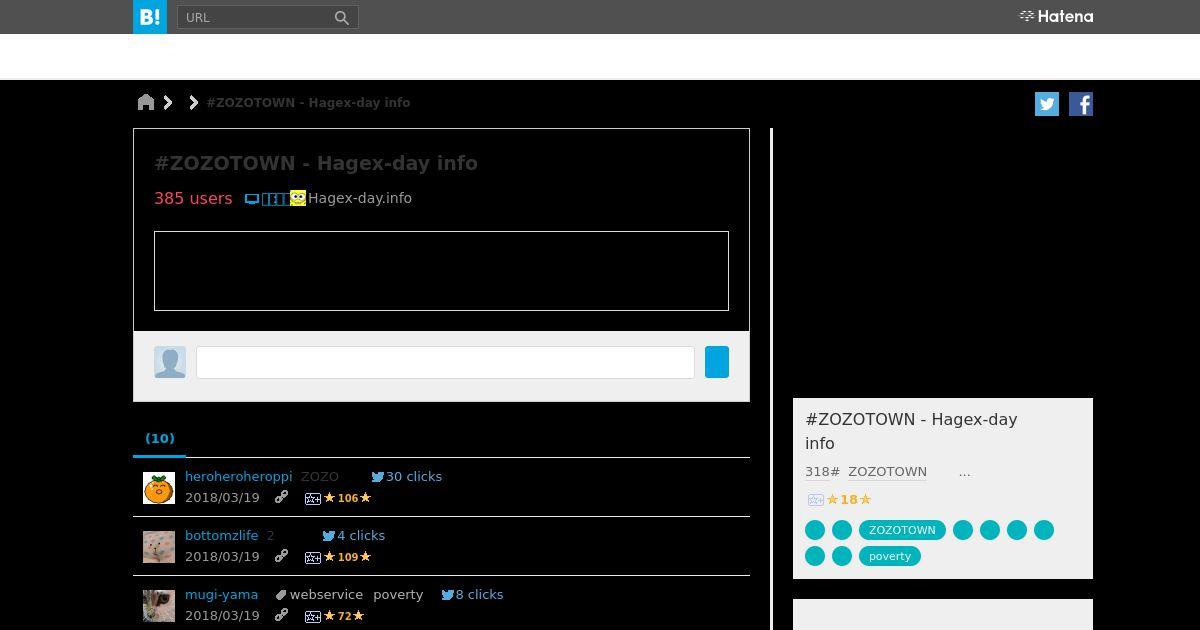1200x630 pixels.
Task: Click mugi-yama's 2018/03/19 date
Action: click(x=222, y=616)
